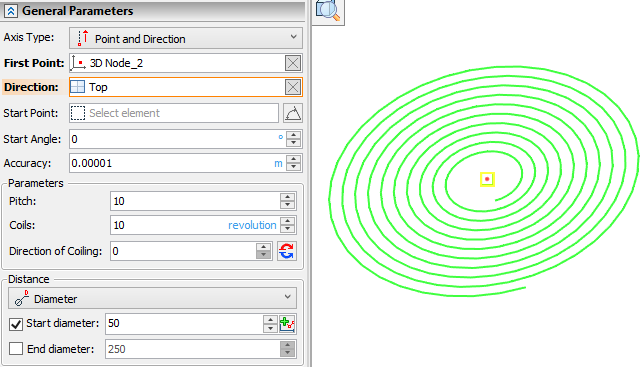Image resolution: width=644 pixels, height=367 pixels.
Task: Click the Start Angle input field
Action: 177,139
